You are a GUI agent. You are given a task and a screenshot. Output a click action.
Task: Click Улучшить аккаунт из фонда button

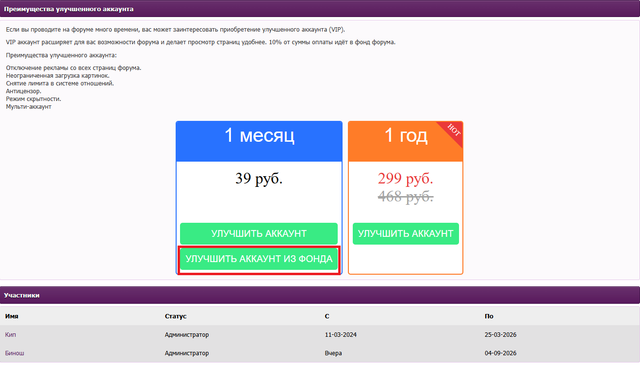[259, 259]
